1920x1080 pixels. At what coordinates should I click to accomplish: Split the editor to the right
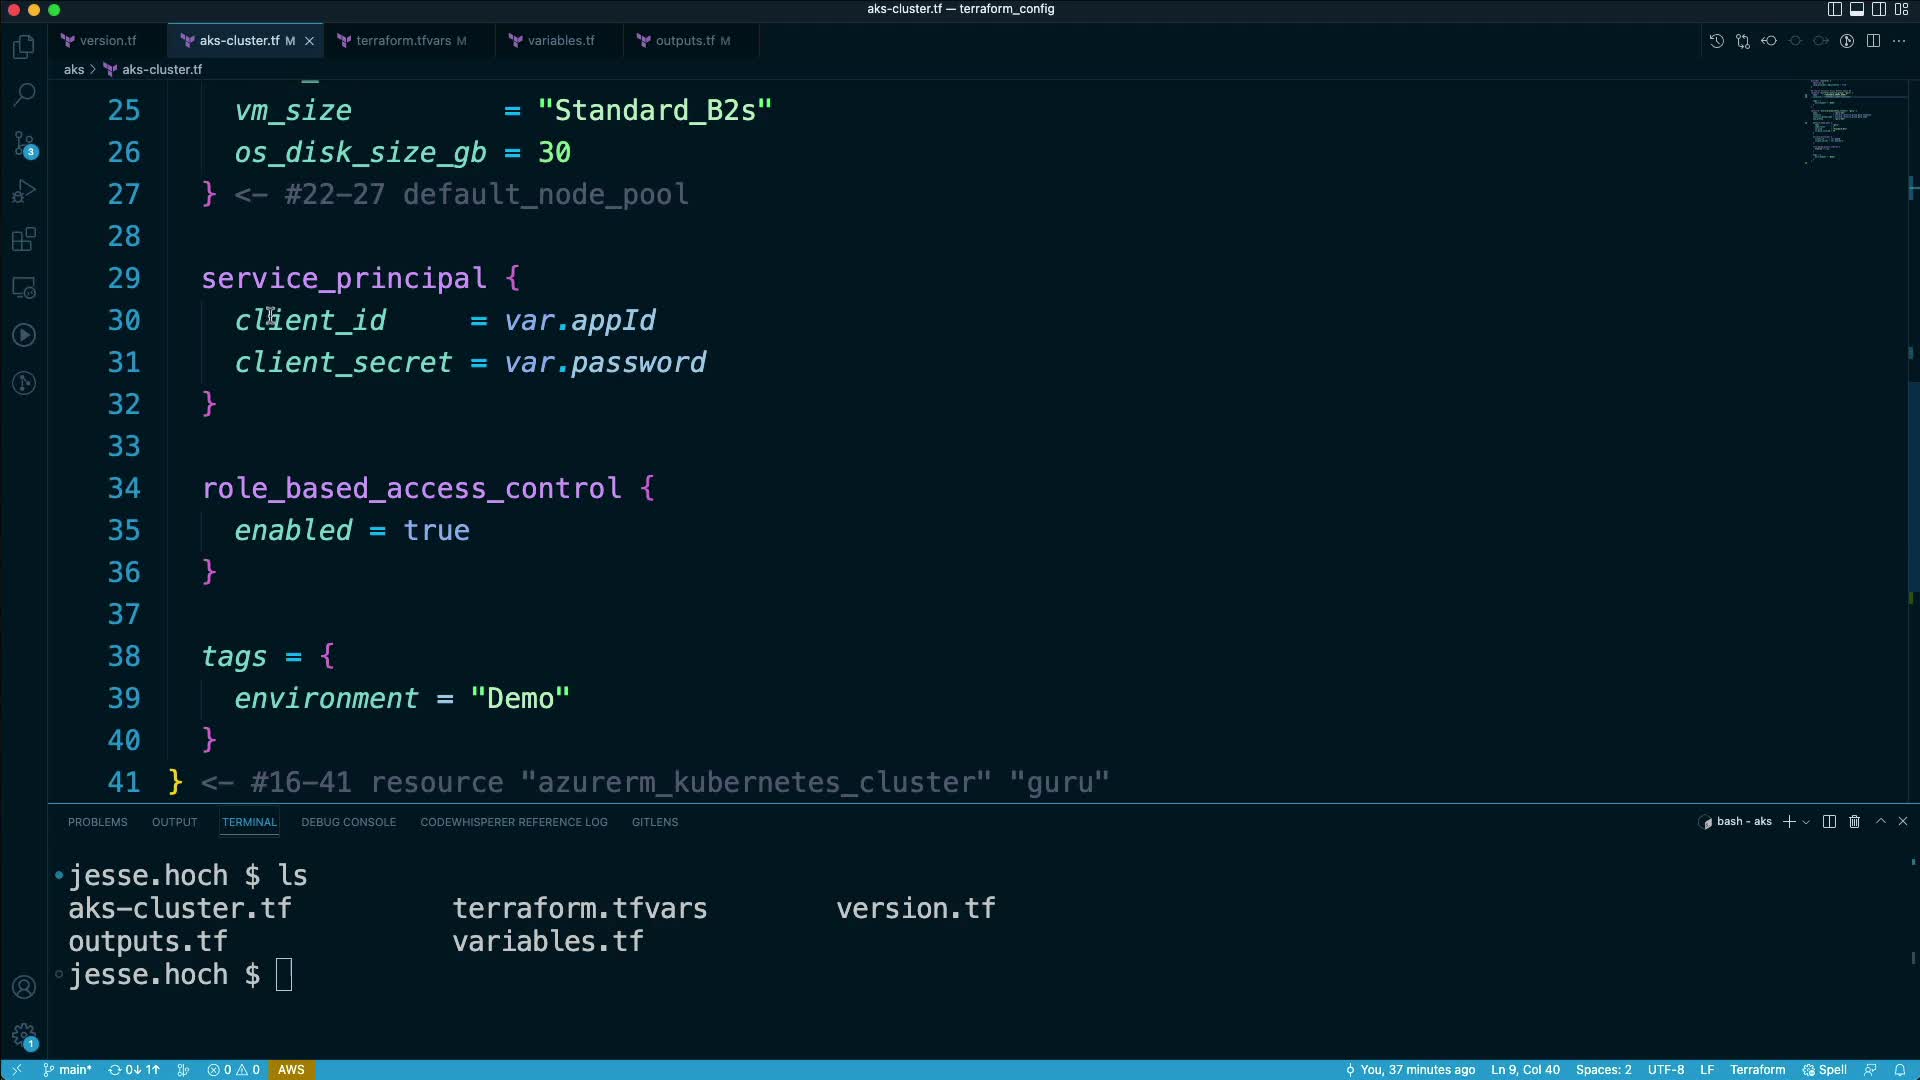[1873, 41]
